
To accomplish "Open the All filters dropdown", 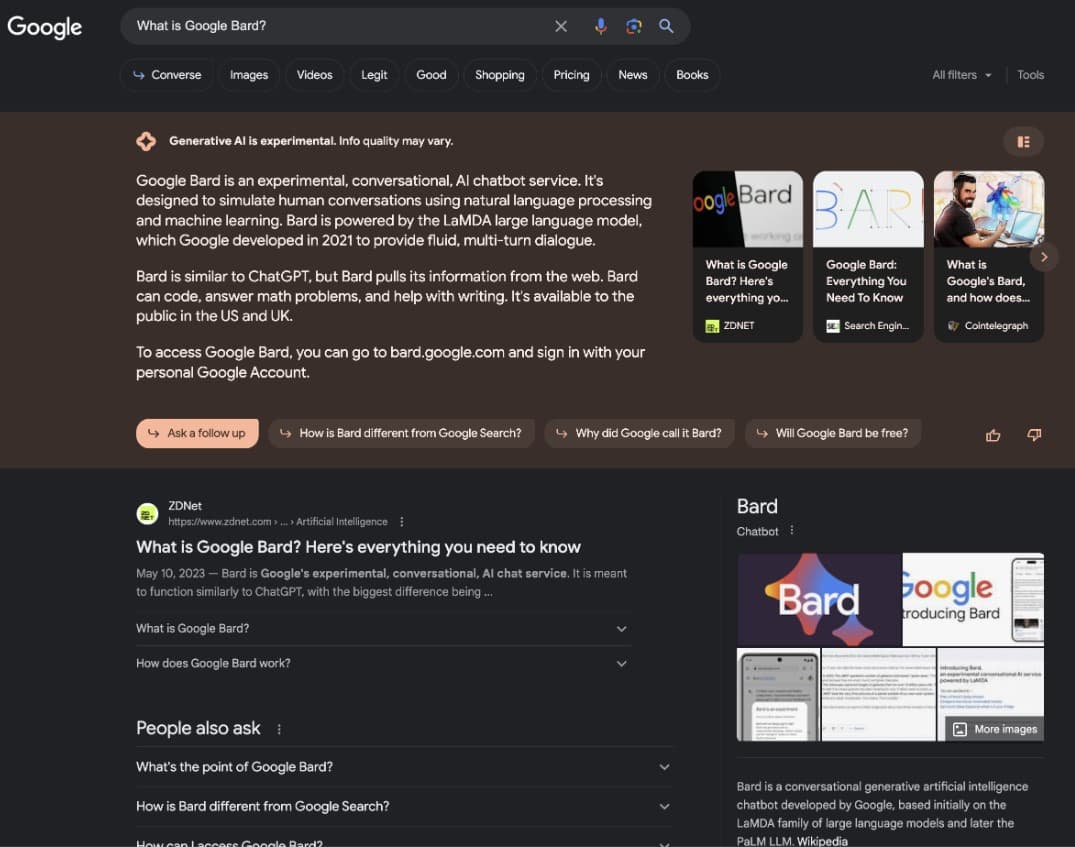I will pyautogui.click(x=961, y=75).
